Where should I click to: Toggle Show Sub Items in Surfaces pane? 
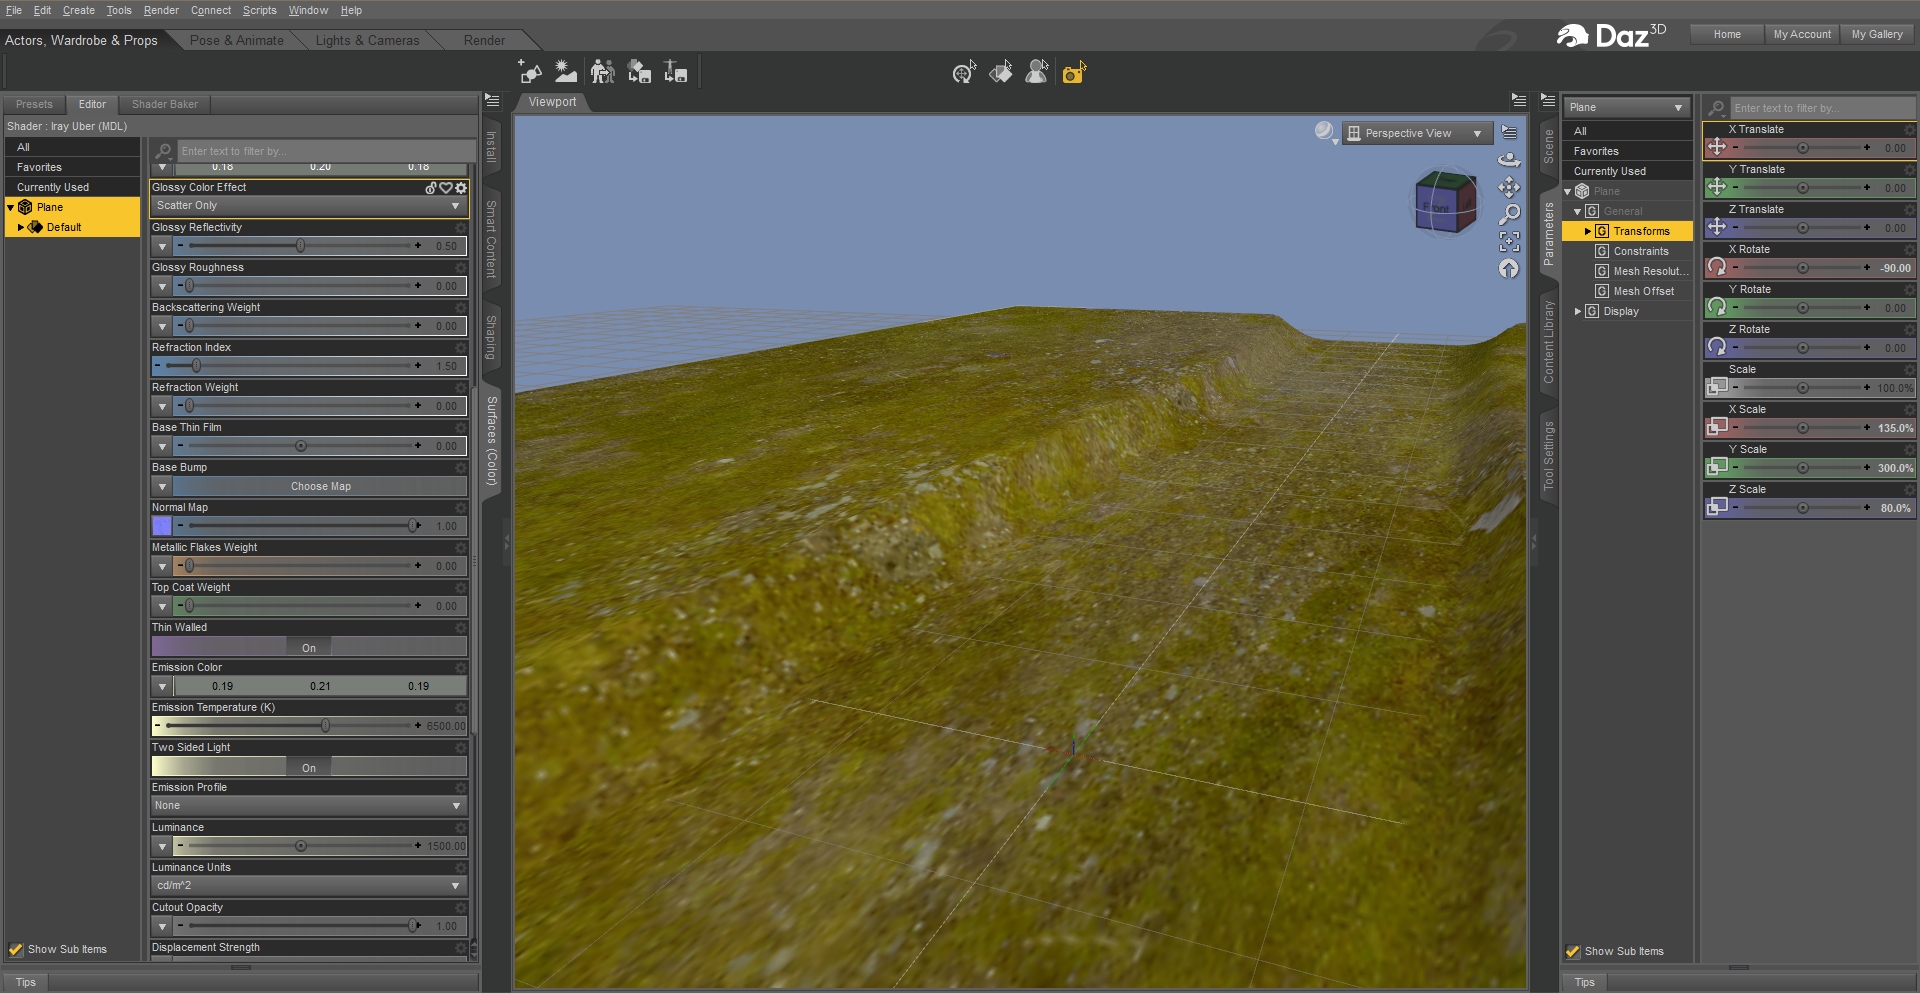coord(16,949)
